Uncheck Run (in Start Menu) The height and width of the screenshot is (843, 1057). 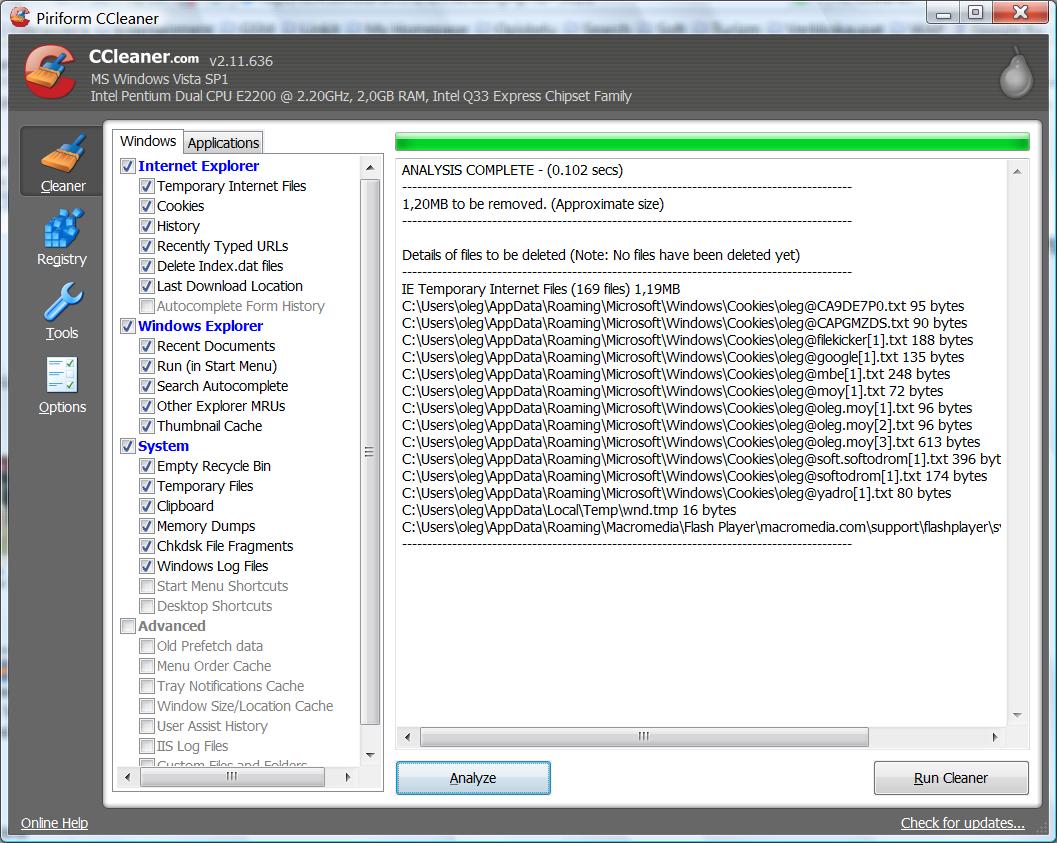pos(146,366)
